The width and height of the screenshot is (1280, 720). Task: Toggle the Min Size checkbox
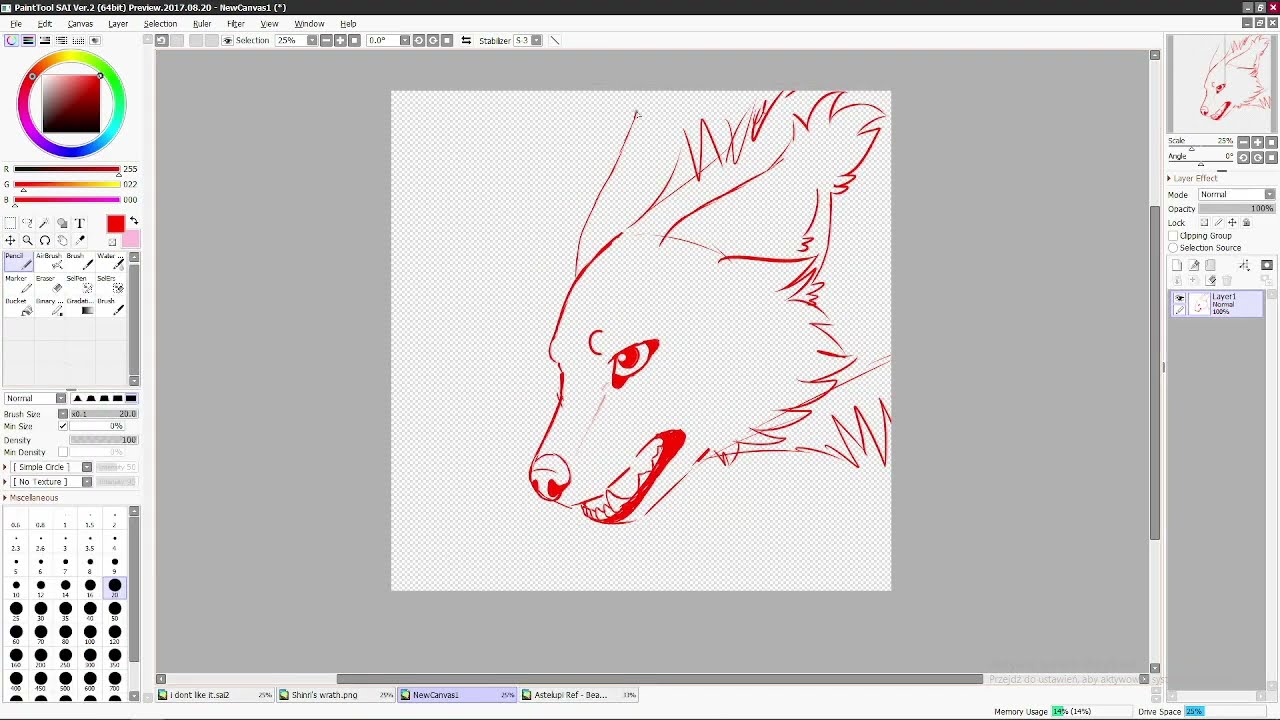point(63,426)
